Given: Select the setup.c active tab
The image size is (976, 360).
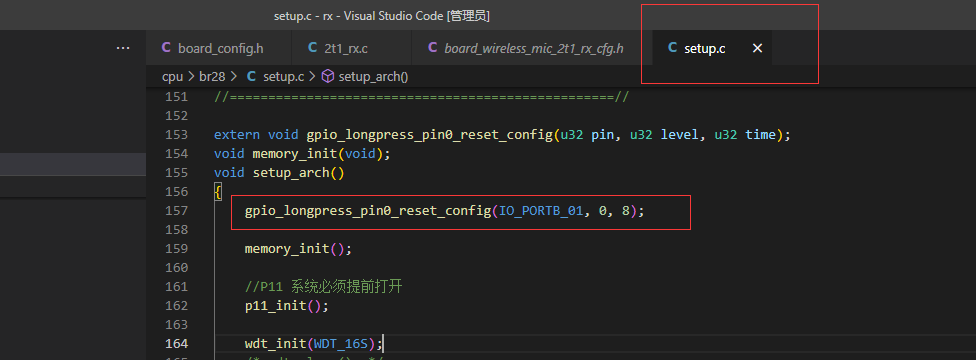Looking at the screenshot, I should coord(704,48).
